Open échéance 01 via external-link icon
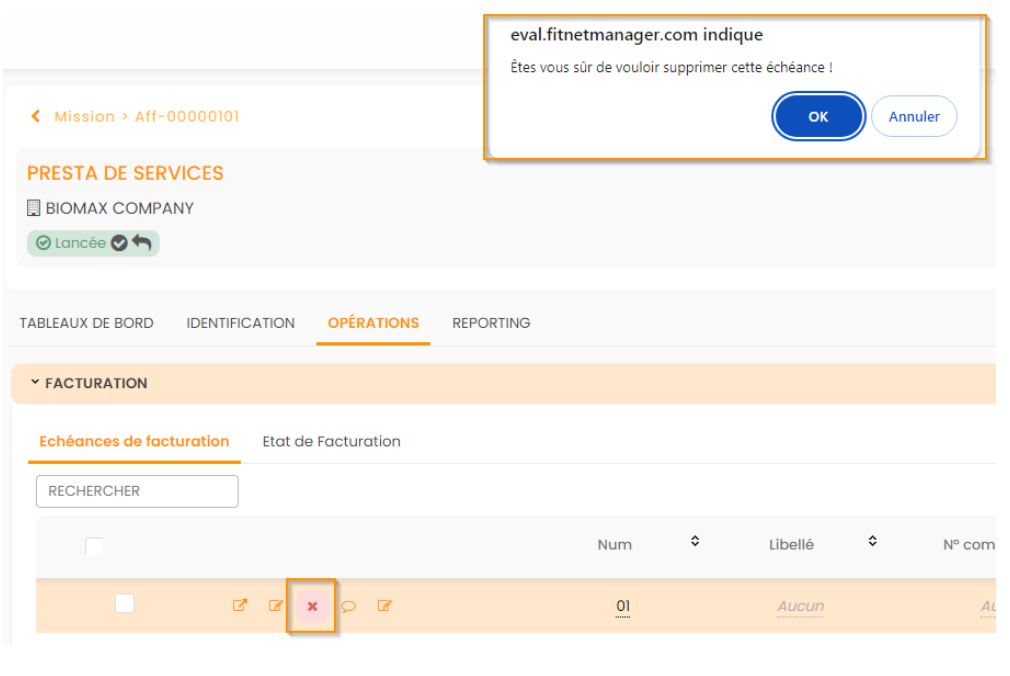1010x676 pixels. [240, 605]
